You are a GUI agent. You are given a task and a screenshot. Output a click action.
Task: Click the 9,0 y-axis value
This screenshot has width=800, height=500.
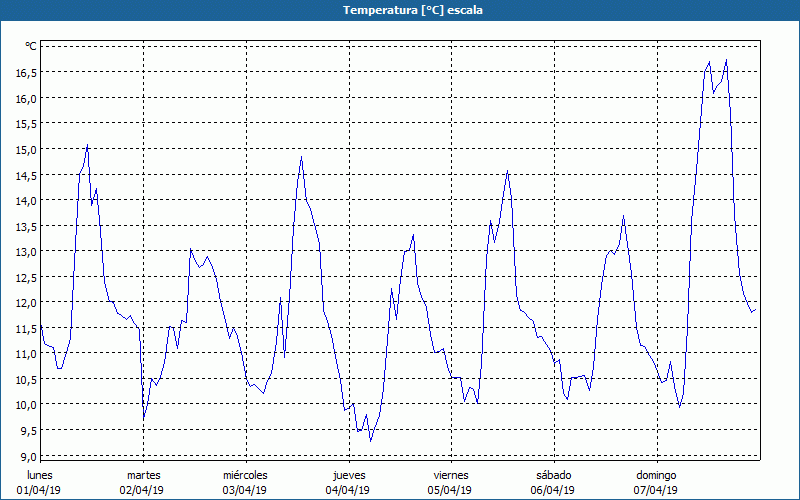tap(29, 456)
